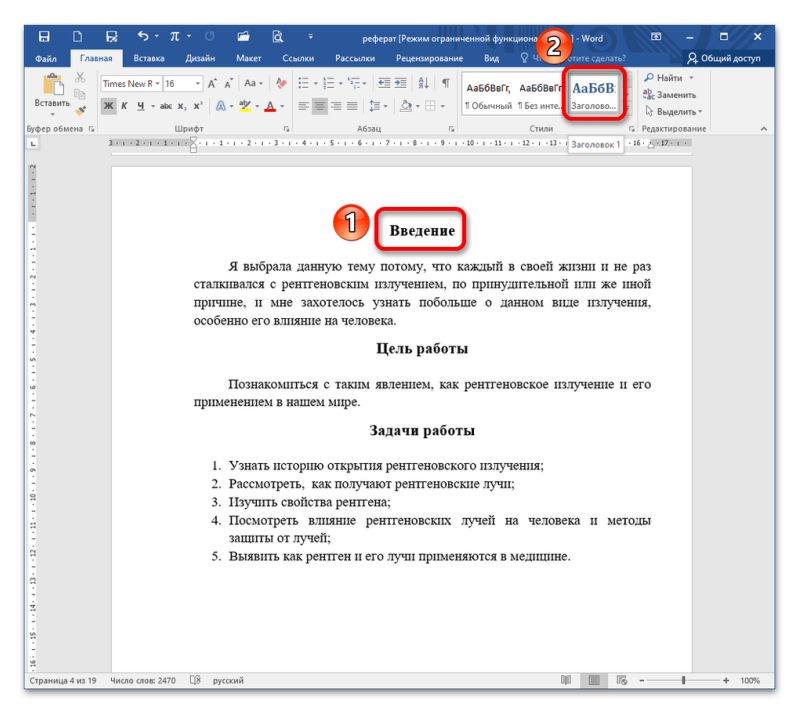Open the Выделить selection dropdown
Image resolution: width=800 pixels, height=714 pixels.
pyautogui.click(x=673, y=111)
